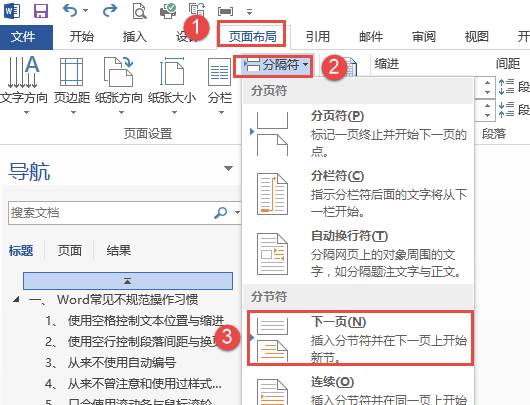Insert 自动换行符(T) text wrapping break
Screen dimensions: 530x405
tap(358, 254)
